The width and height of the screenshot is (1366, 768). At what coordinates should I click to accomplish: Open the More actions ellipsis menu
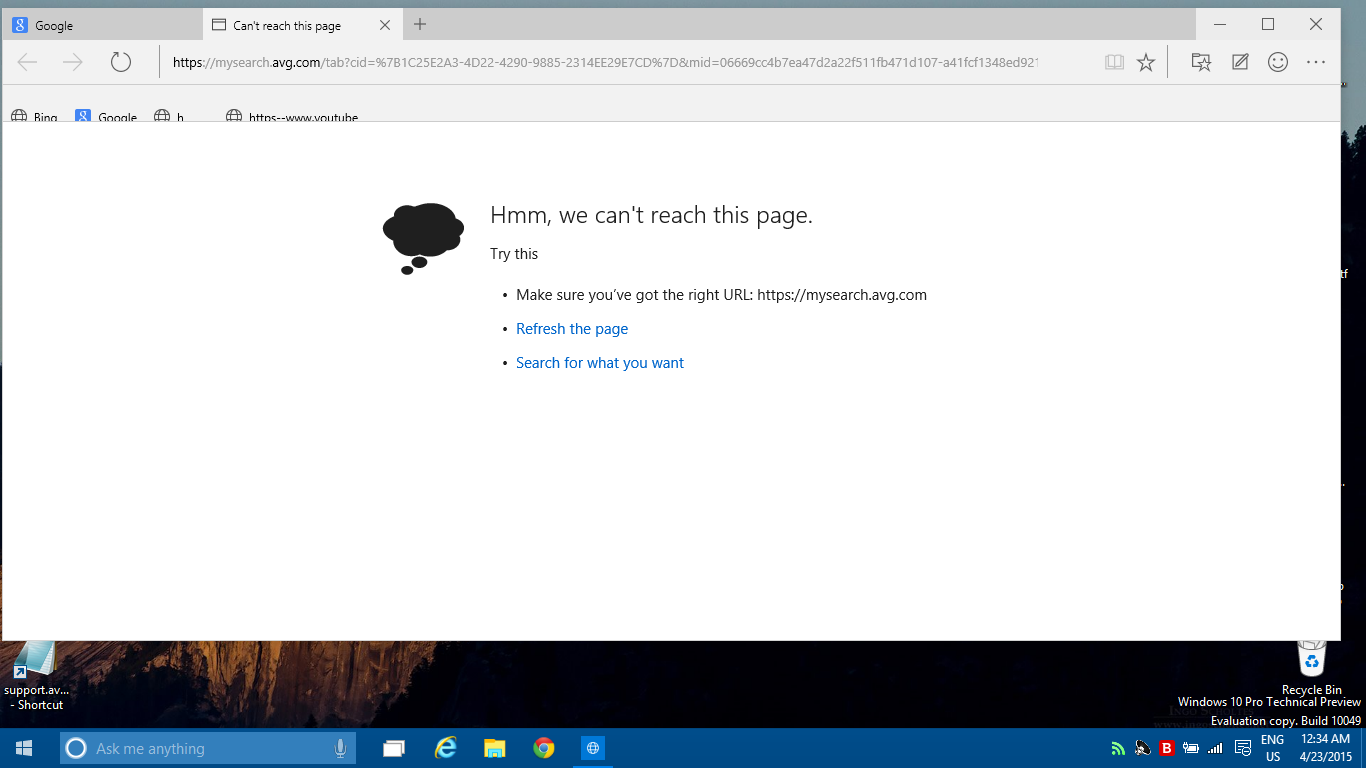pyautogui.click(x=1316, y=62)
